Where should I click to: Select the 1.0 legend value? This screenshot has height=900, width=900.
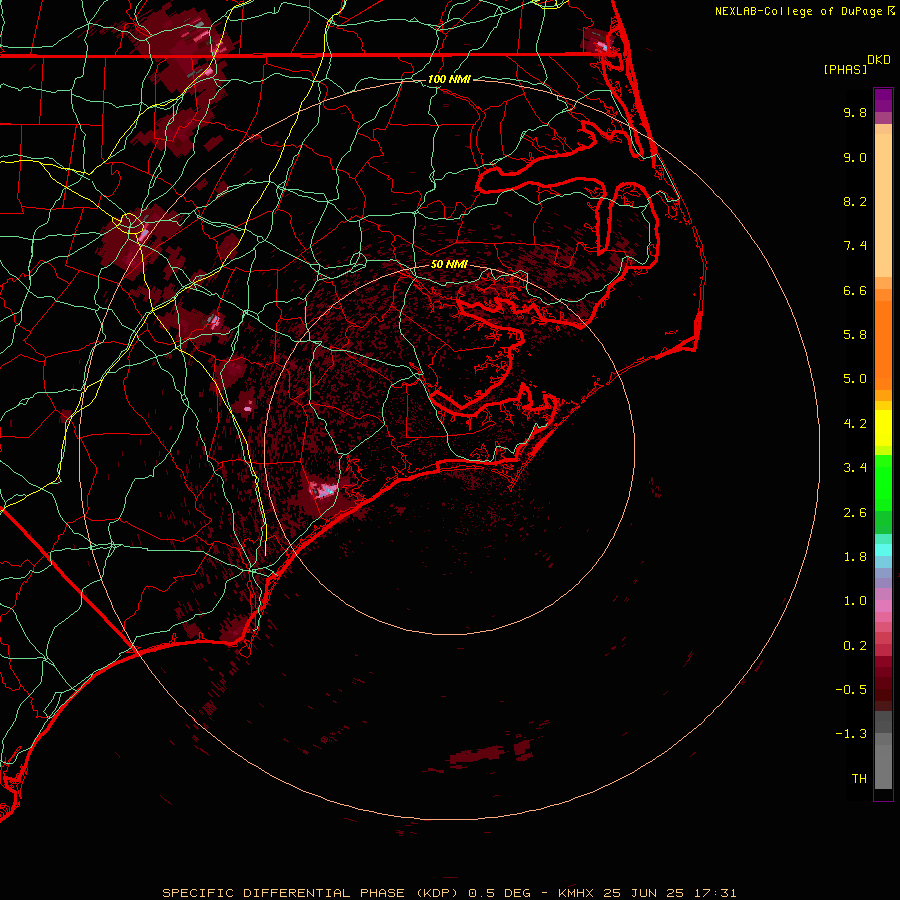point(855,601)
